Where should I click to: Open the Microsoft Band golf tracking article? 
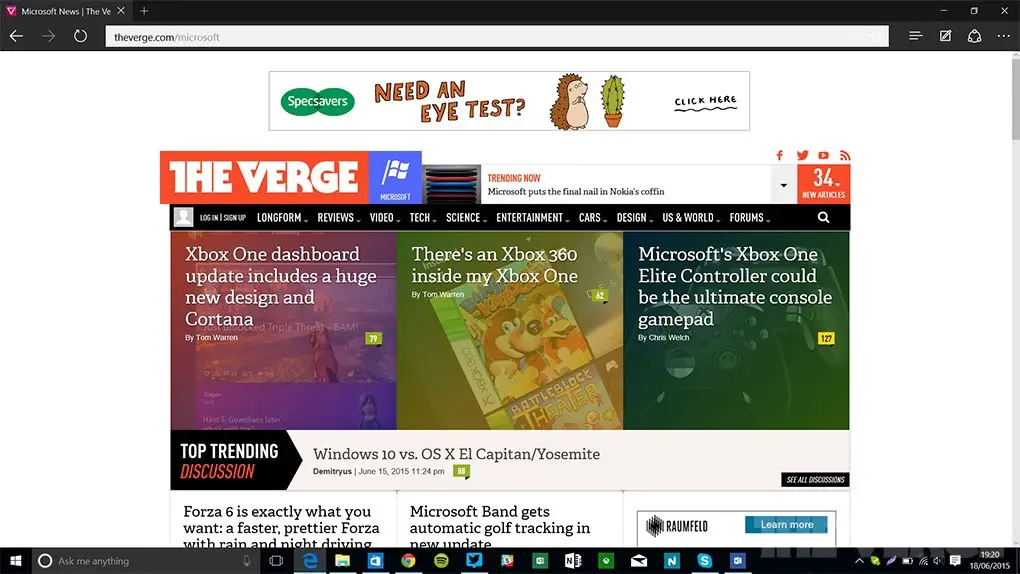point(500,528)
